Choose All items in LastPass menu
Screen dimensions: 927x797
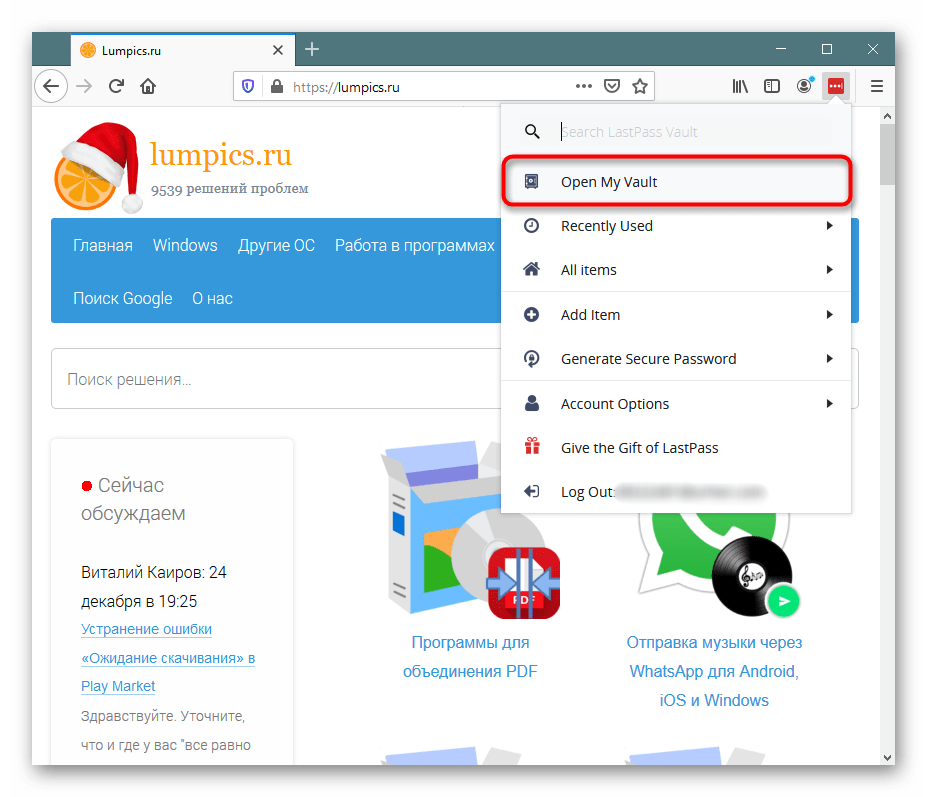[676, 270]
